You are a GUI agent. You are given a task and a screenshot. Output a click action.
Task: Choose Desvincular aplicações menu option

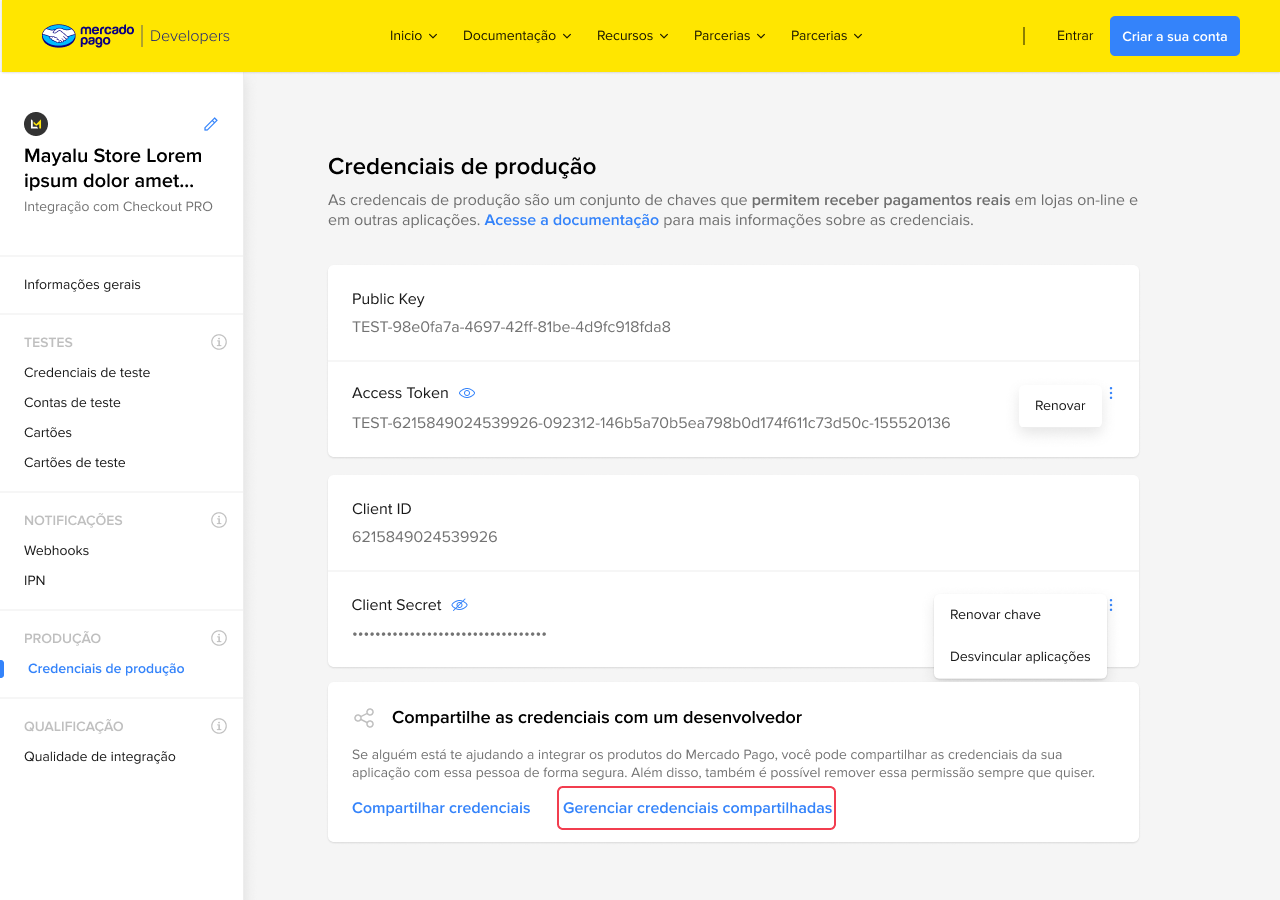click(1020, 657)
